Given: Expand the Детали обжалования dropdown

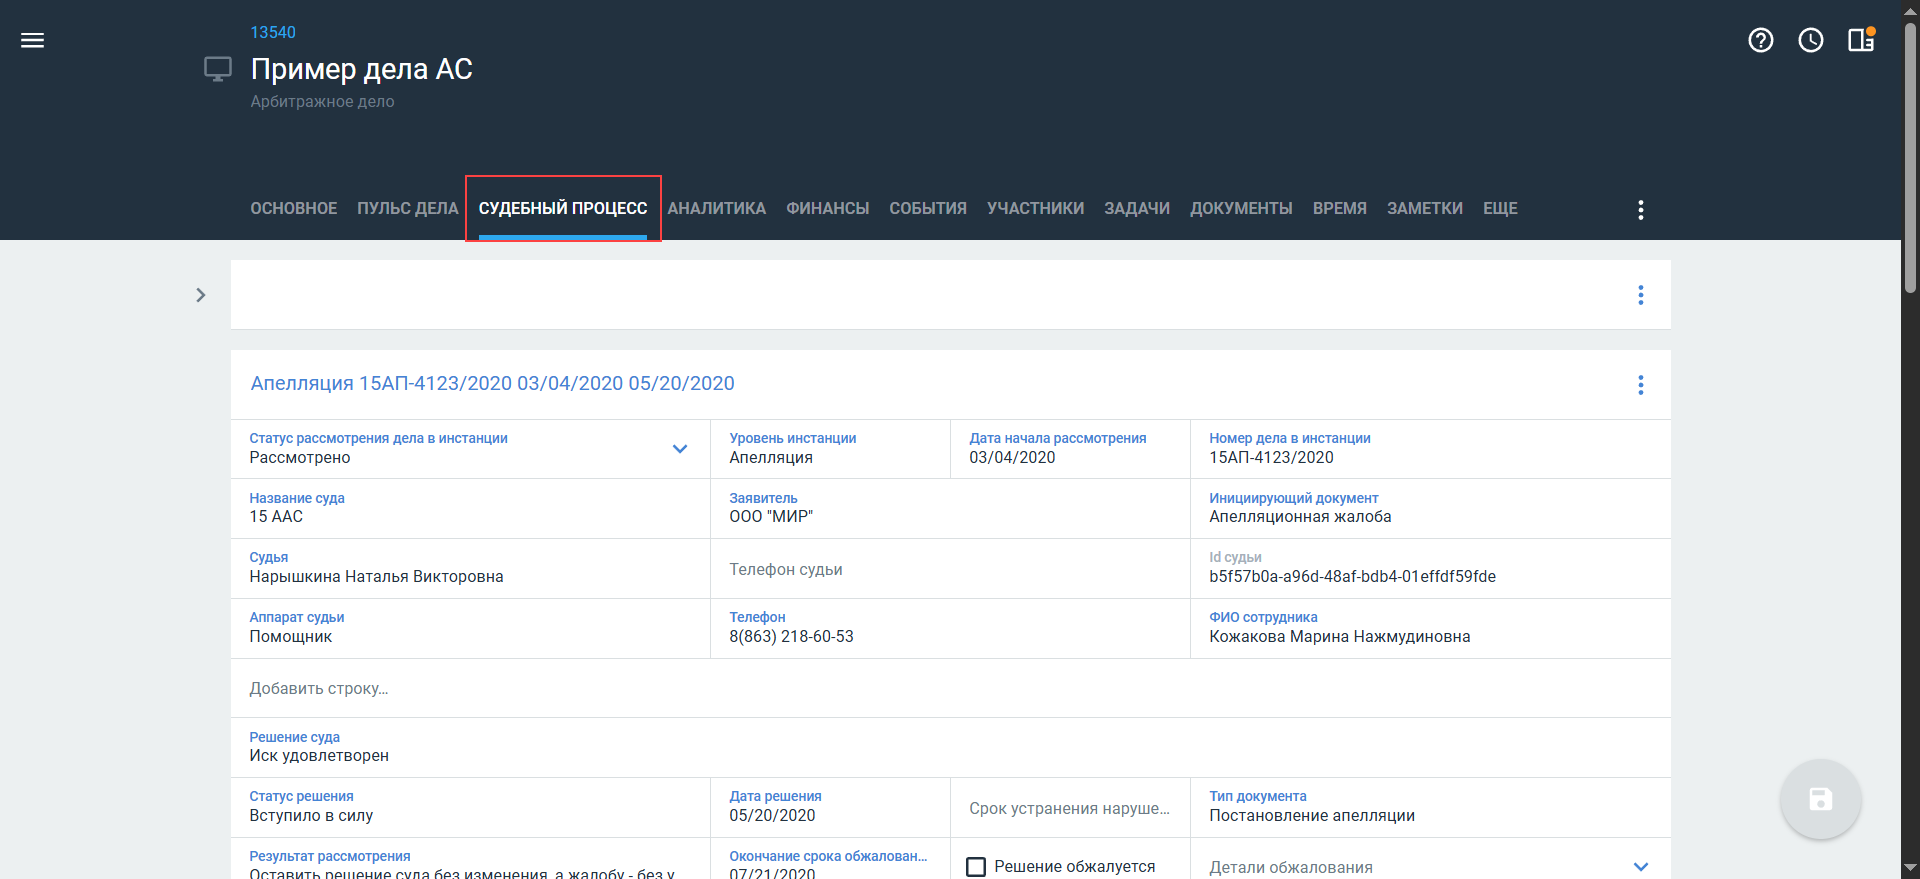Looking at the screenshot, I should 1640,867.
